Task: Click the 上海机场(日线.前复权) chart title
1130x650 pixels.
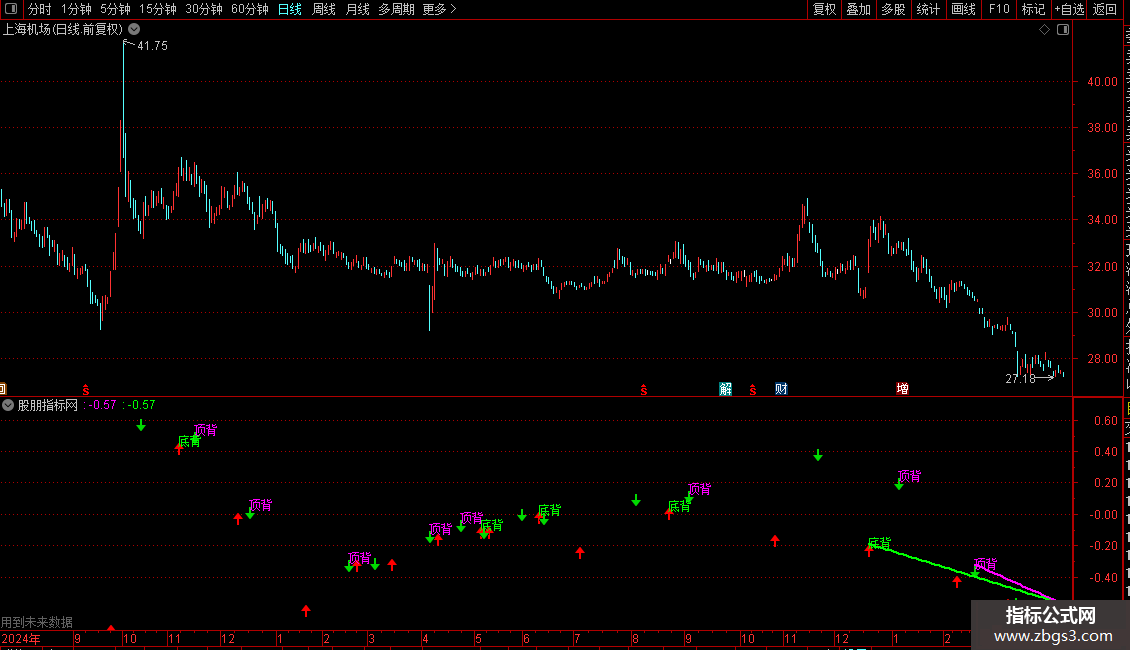Action: pyautogui.click(x=63, y=30)
